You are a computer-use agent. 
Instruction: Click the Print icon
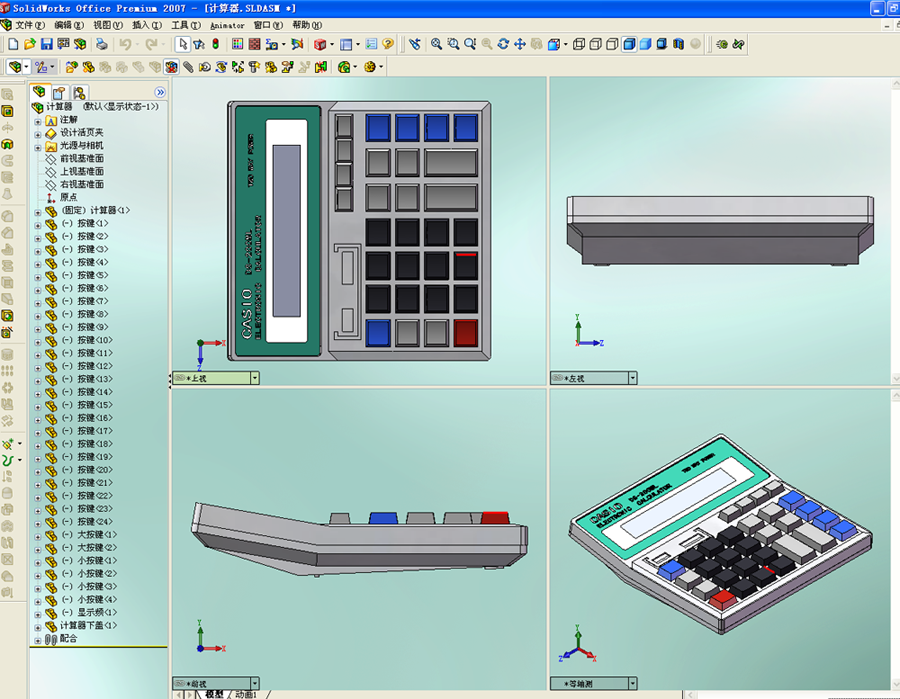pyautogui.click(x=102, y=44)
